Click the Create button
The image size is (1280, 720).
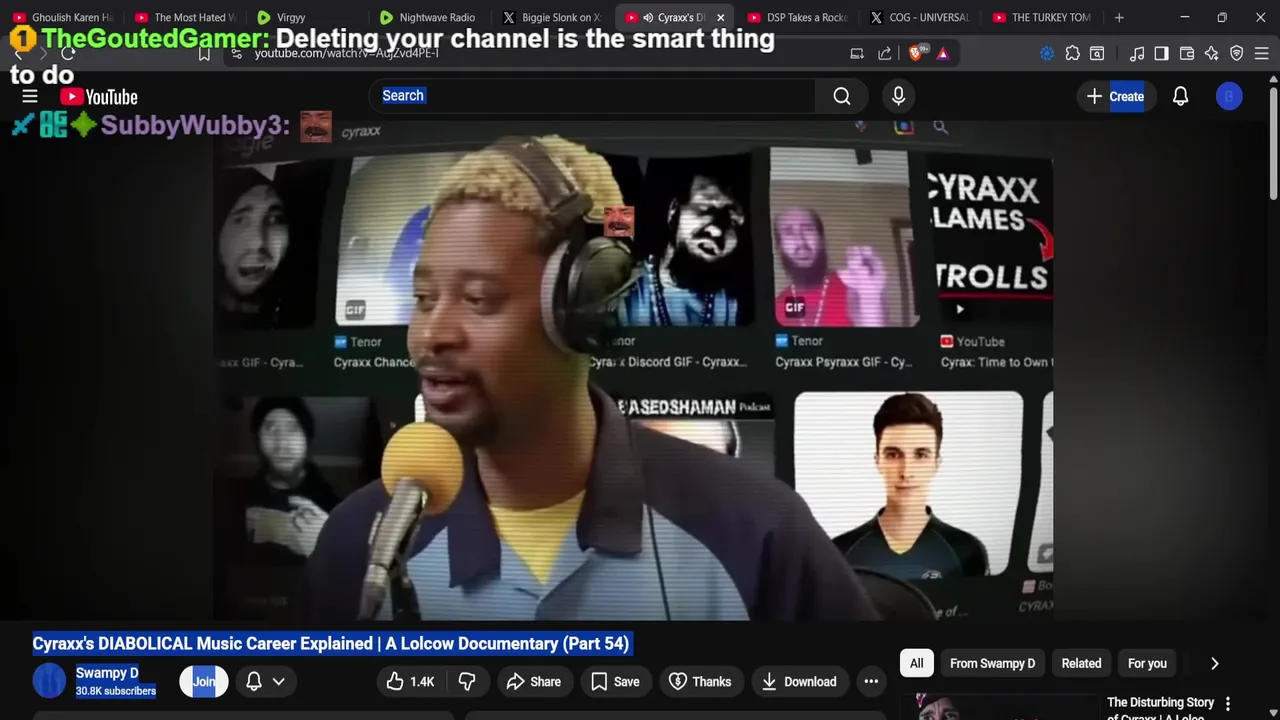tap(1114, 96)
